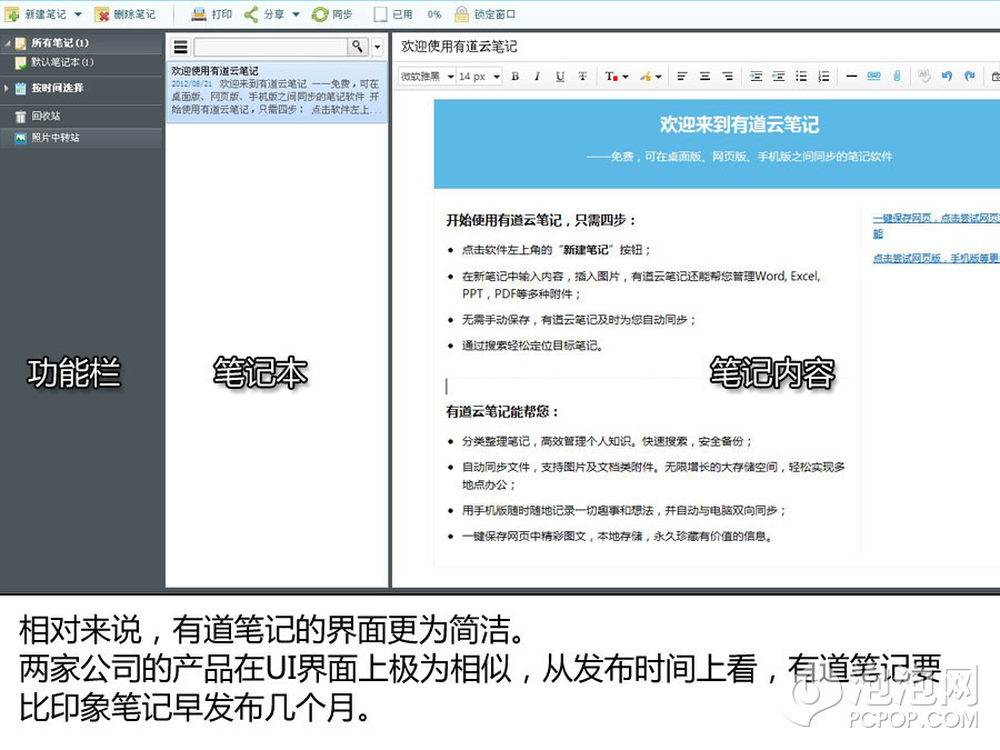
Task: Click the line starting 分类整理笔记
Action: click(607, 441)
